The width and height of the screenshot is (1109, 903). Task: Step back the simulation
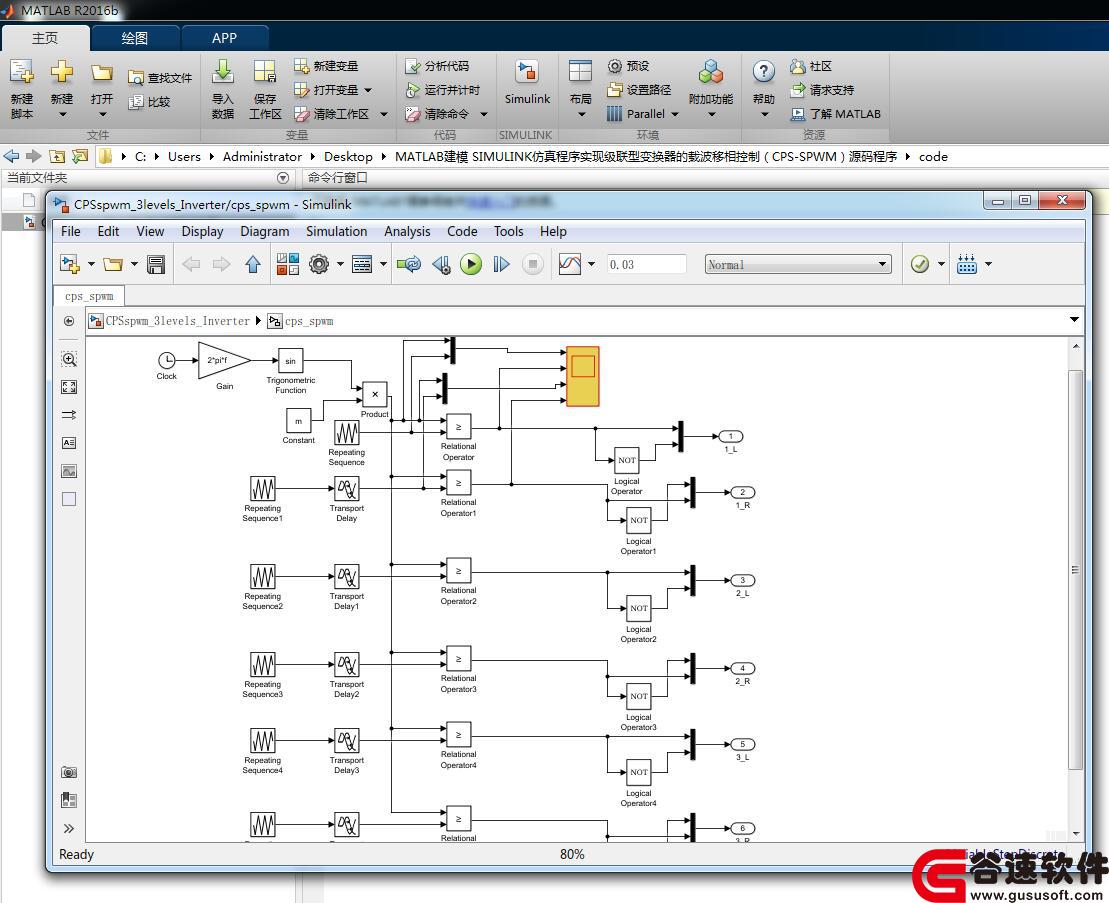tap(441, 264)
